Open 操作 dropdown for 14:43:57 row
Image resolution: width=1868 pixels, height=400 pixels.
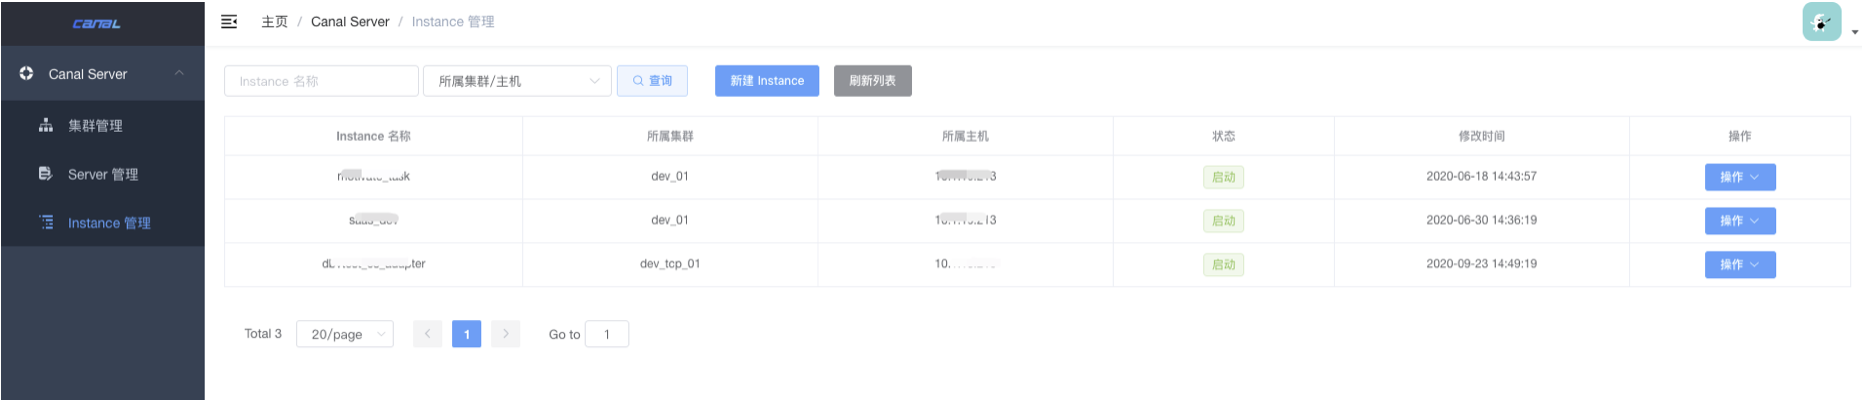[x=1740, y=177]
